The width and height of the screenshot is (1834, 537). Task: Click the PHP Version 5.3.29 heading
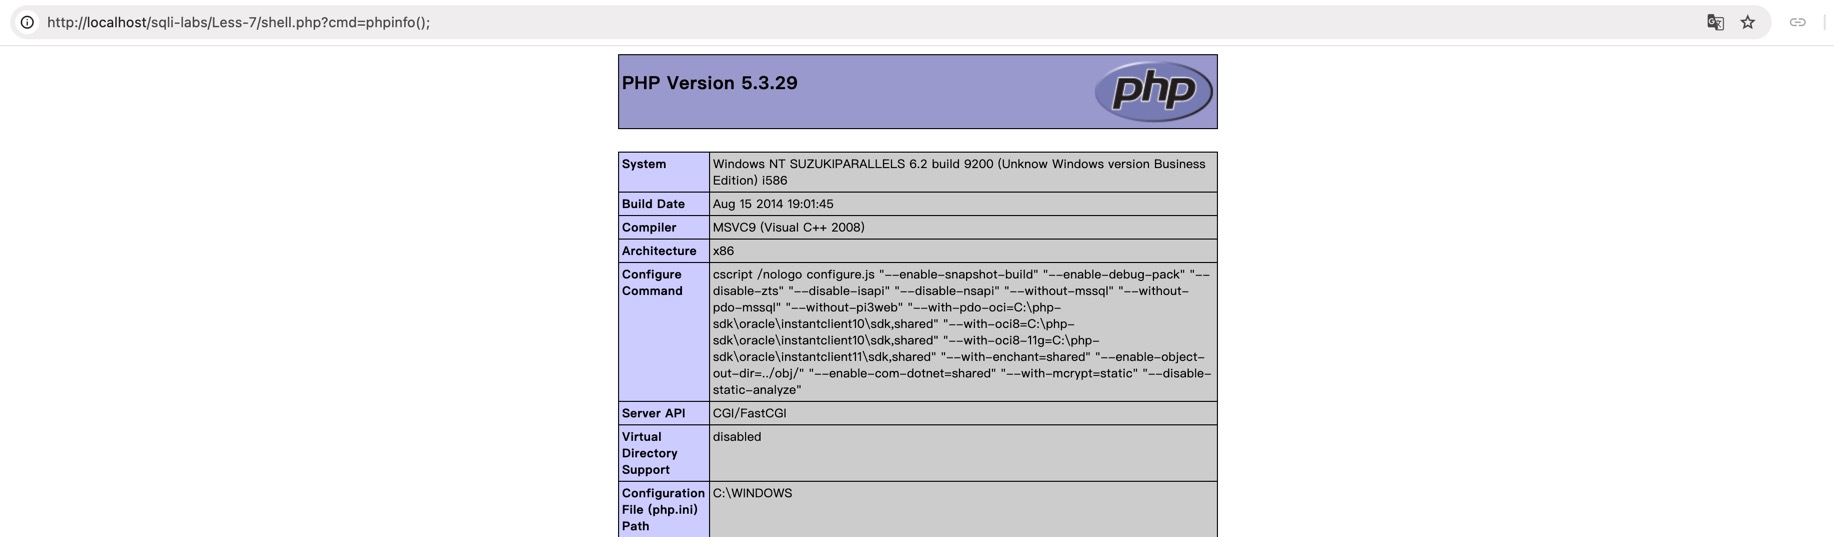(x=709, y=83)
